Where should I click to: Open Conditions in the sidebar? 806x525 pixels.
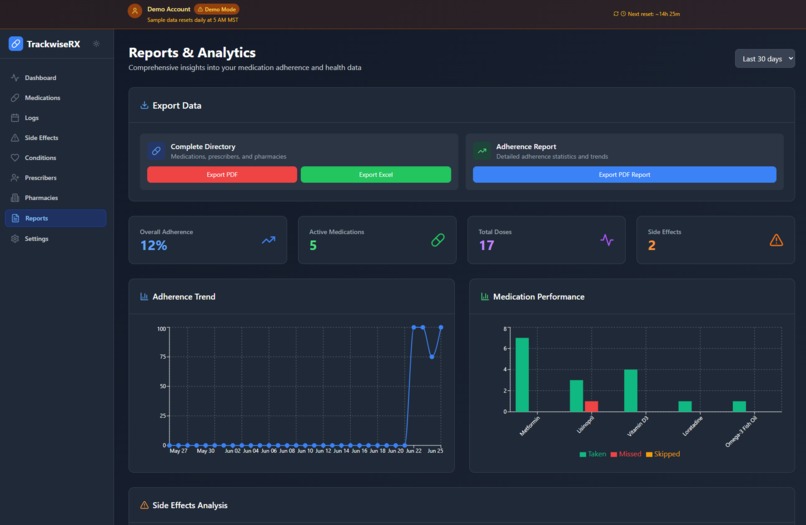pos(56,158)
